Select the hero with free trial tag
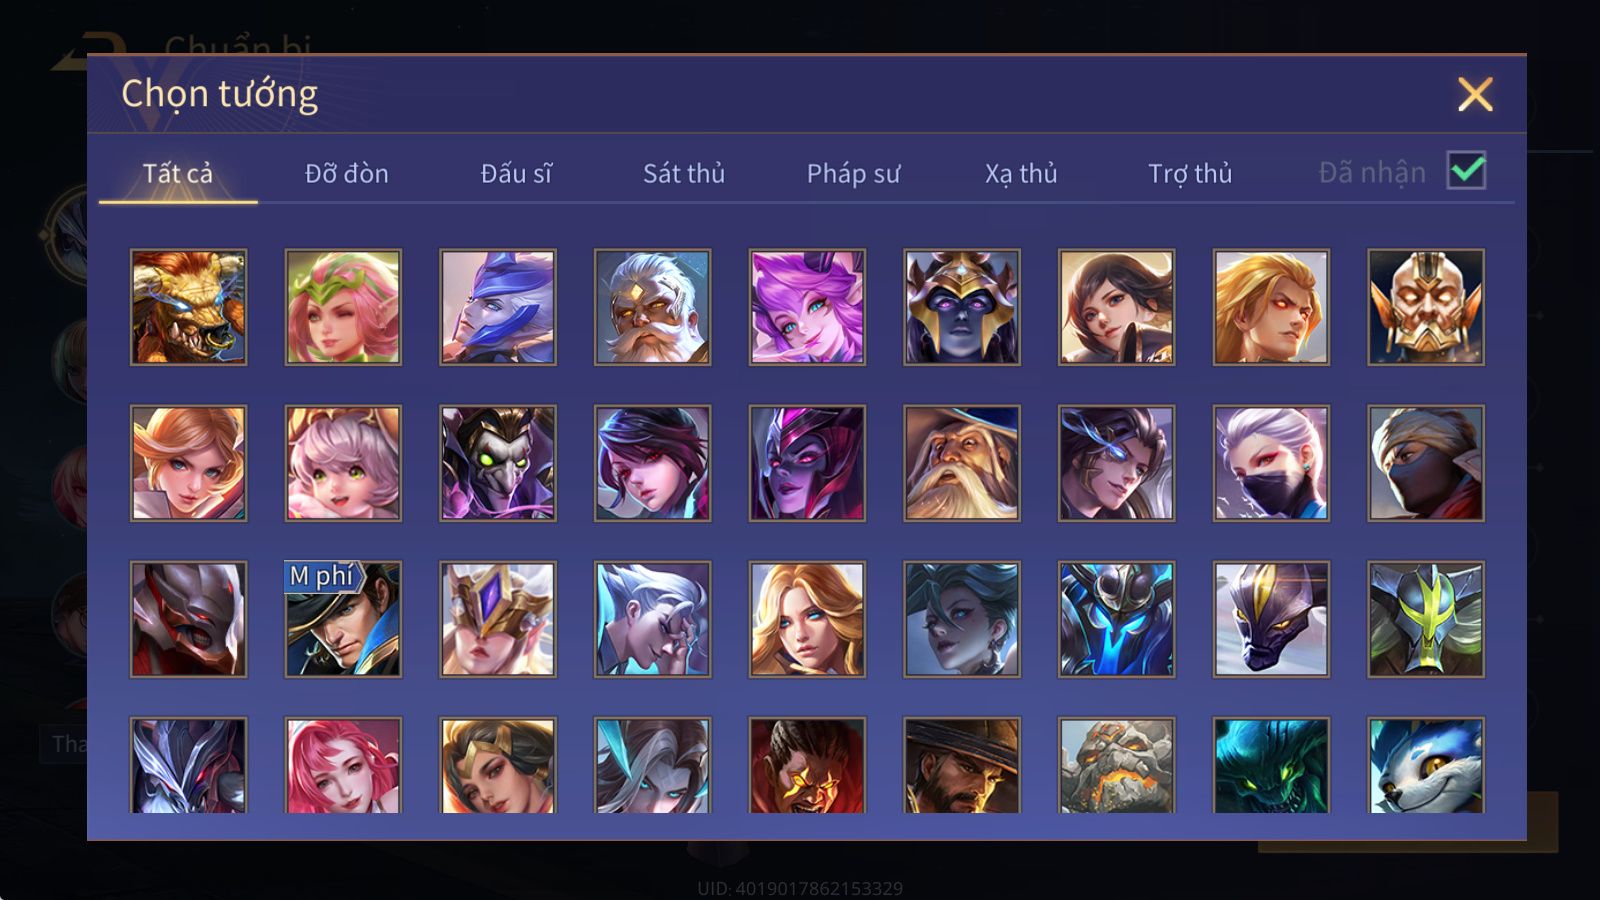Viewport: 1600px width, 900px height. (x=343, y=619)
